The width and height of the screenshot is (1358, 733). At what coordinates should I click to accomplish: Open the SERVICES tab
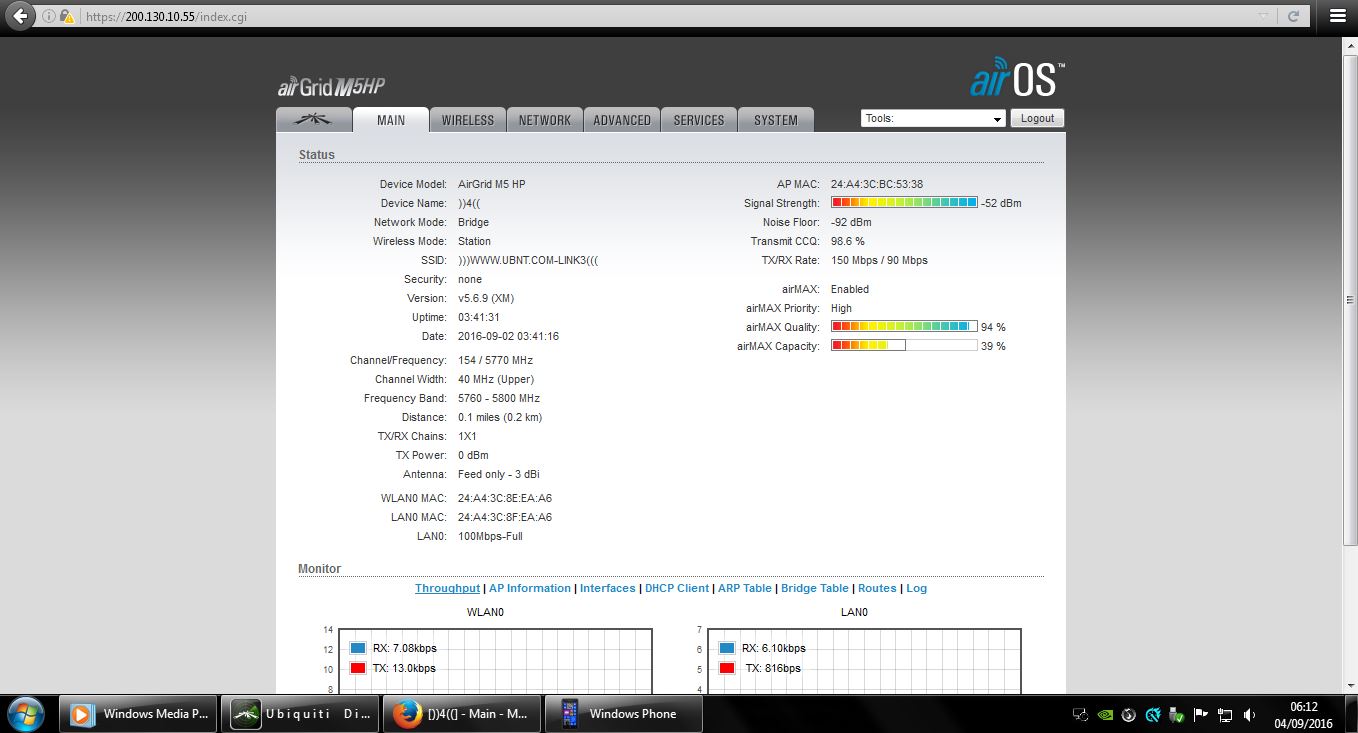(699, 120)
